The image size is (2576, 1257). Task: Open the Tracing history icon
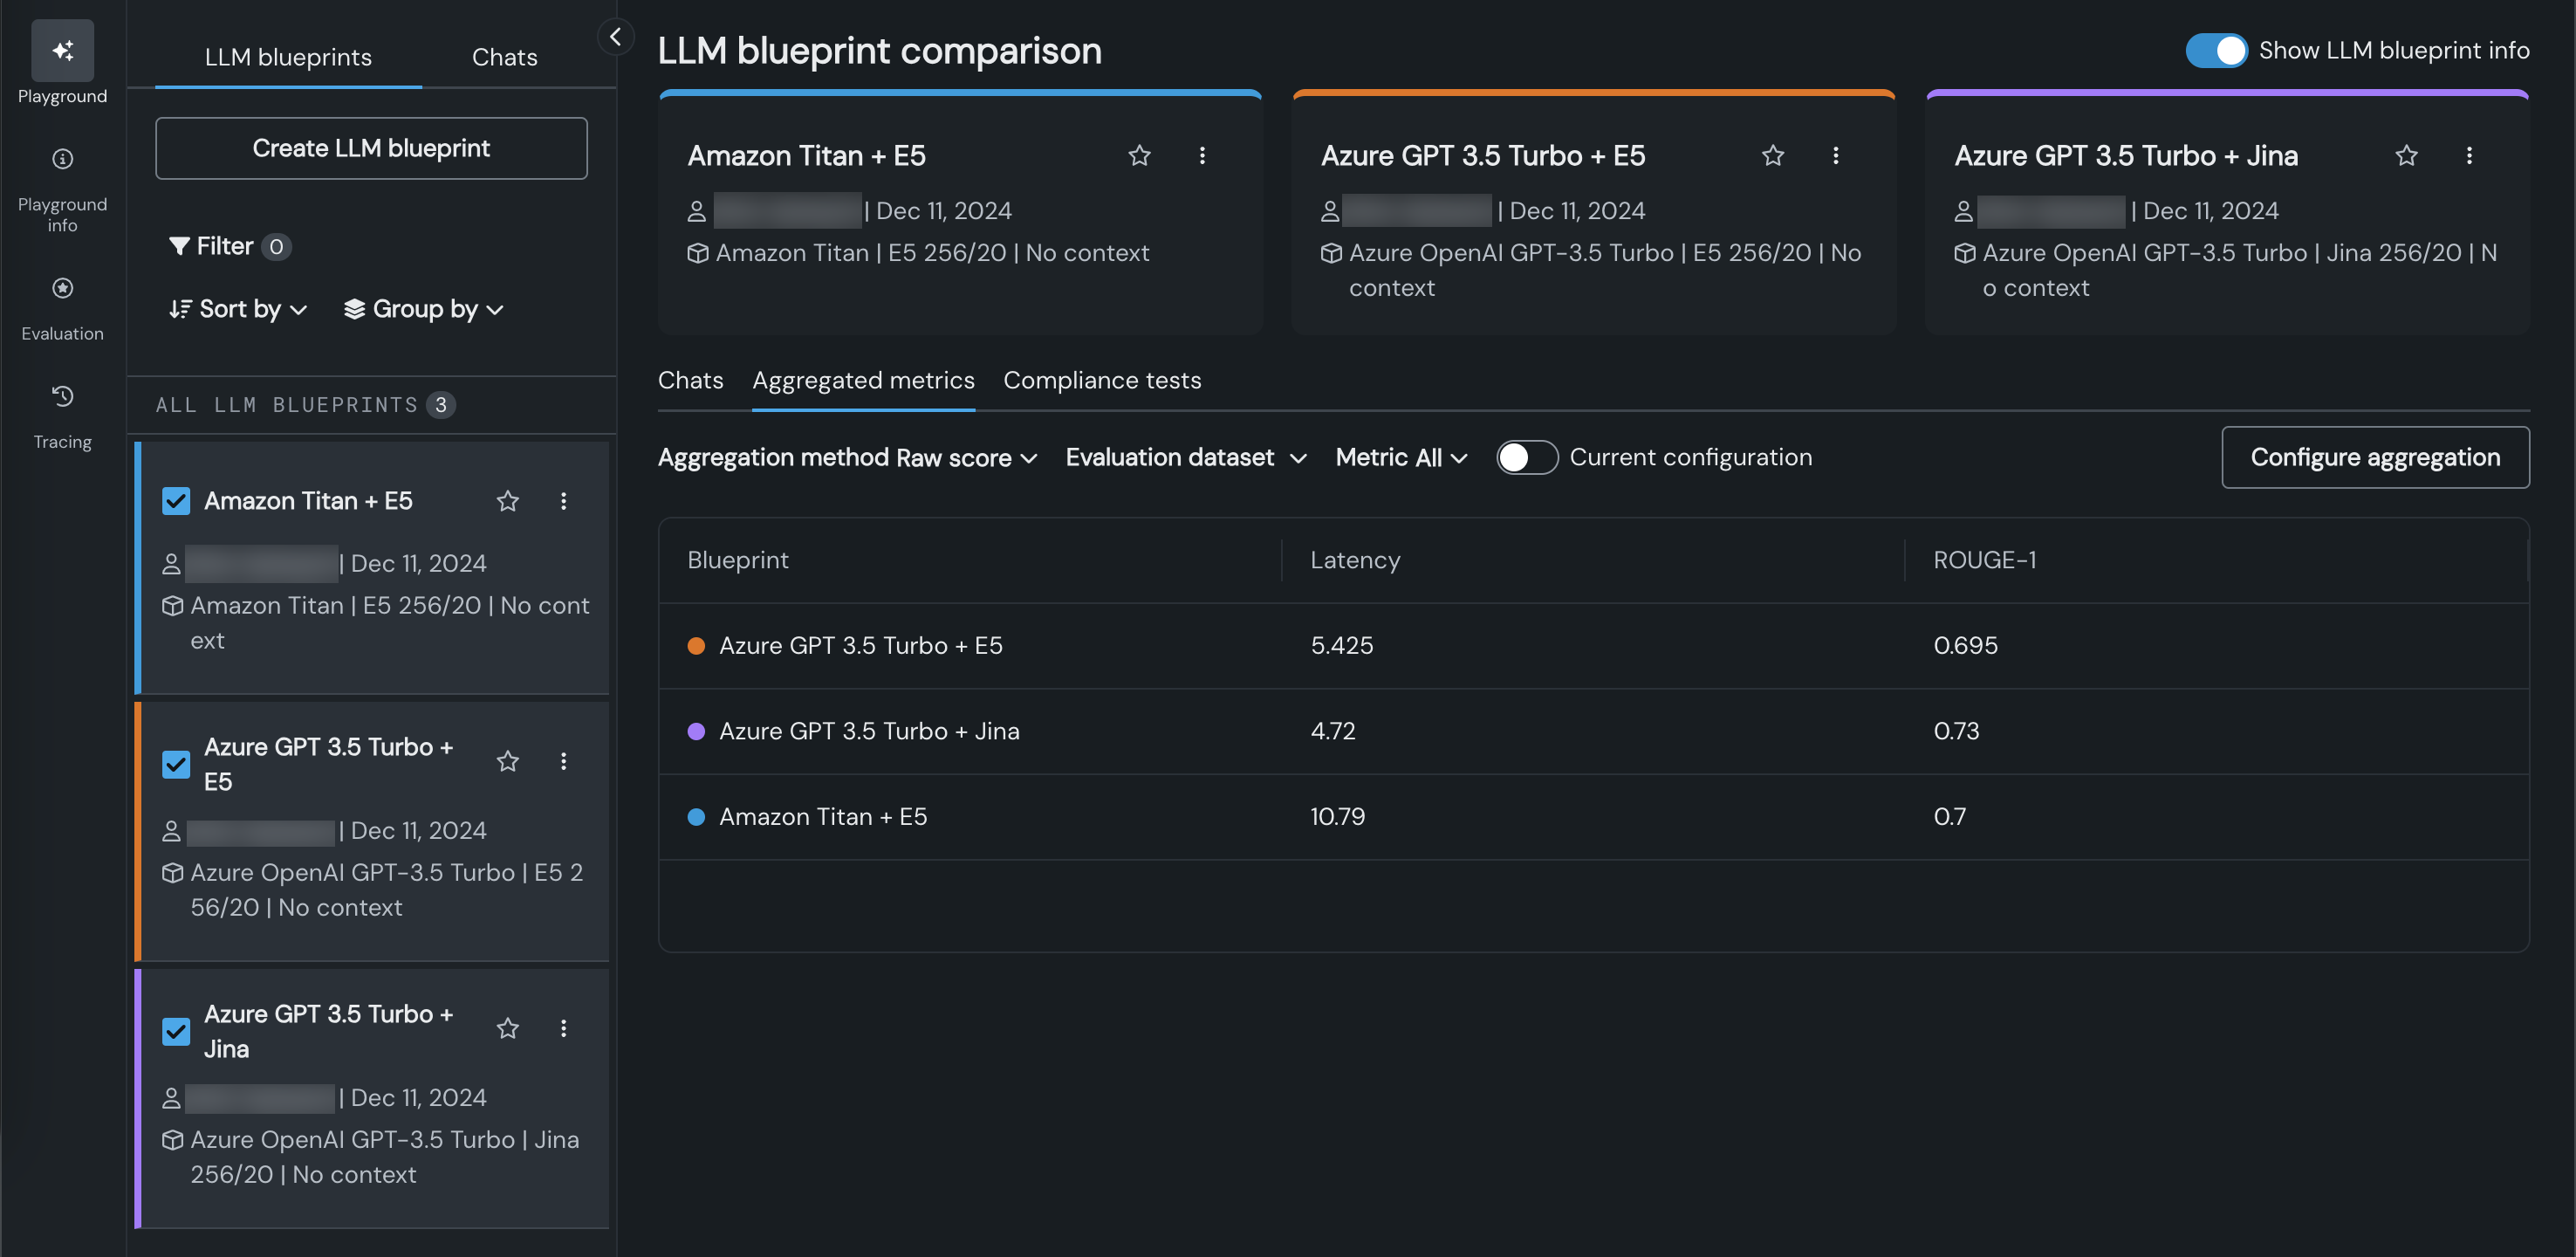62,398
